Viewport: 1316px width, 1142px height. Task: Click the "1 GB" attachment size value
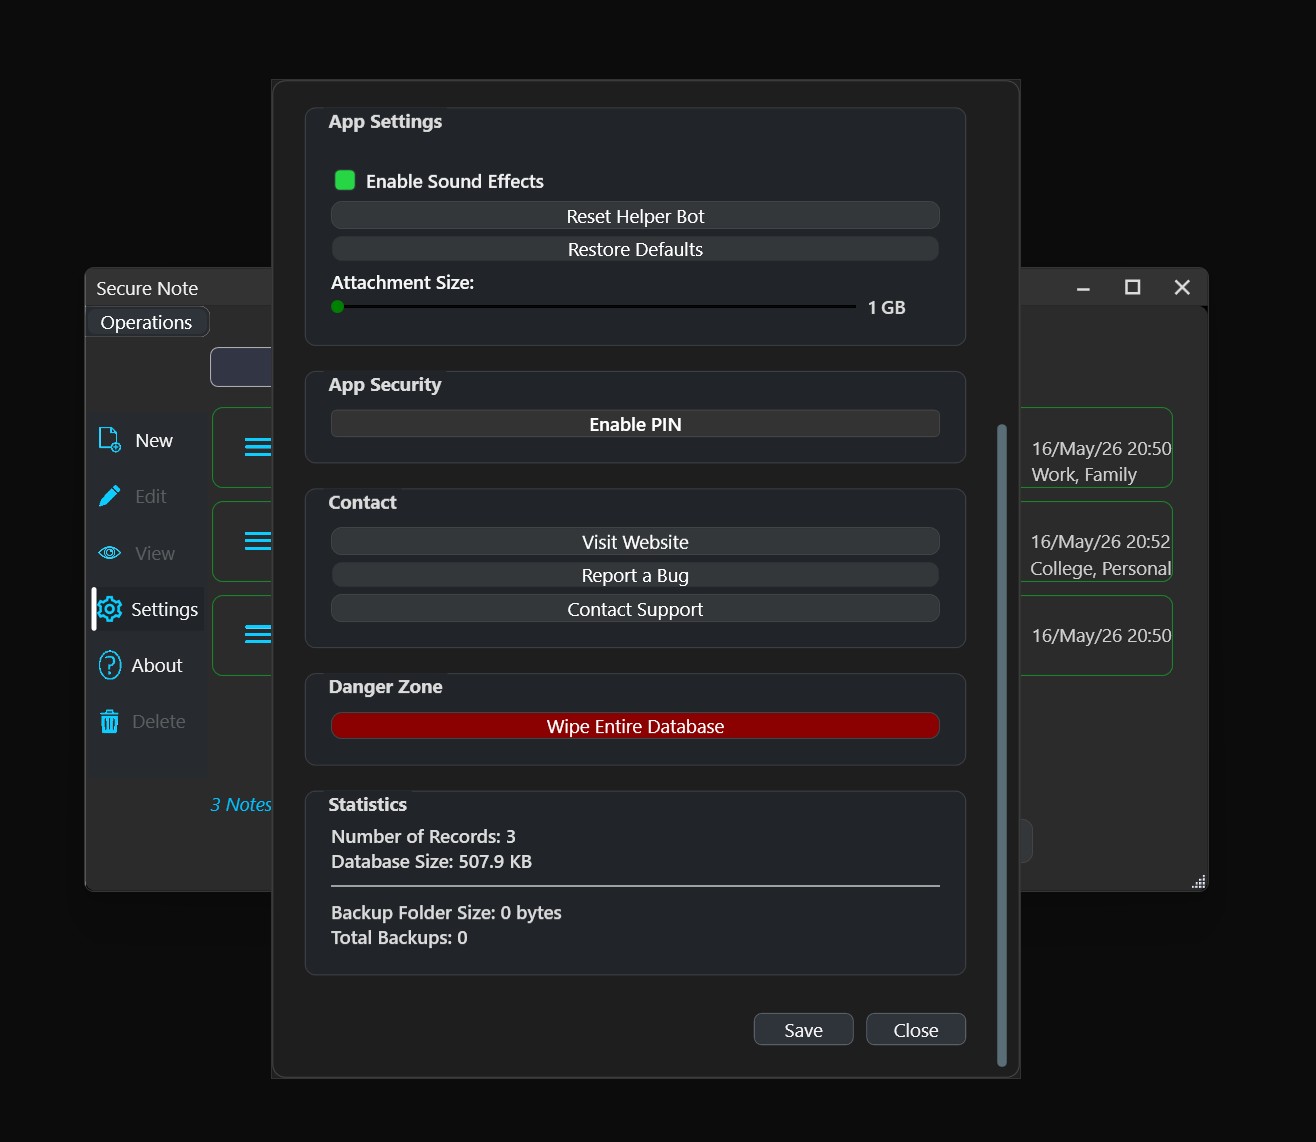click(886, 308)
